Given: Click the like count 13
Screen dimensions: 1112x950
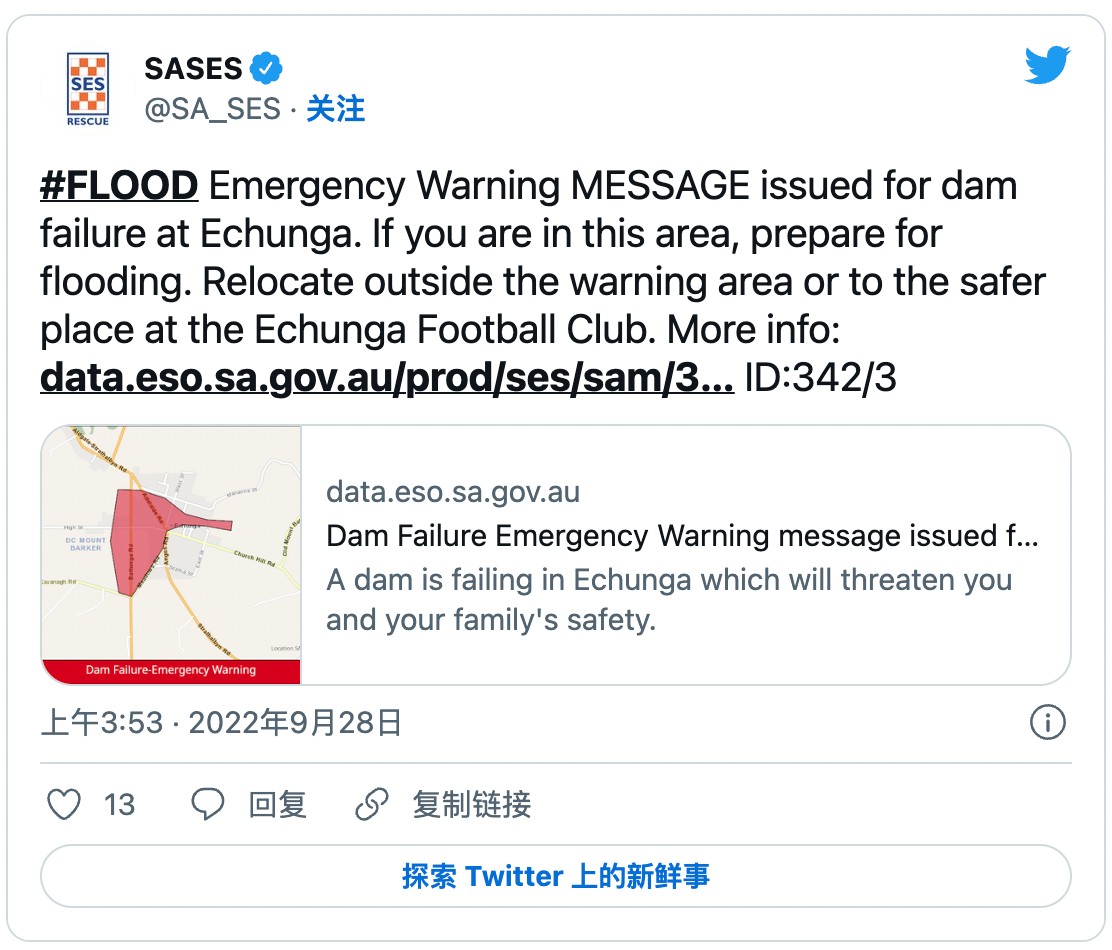Looking at the screenshot, I should [x=119, y=804].
